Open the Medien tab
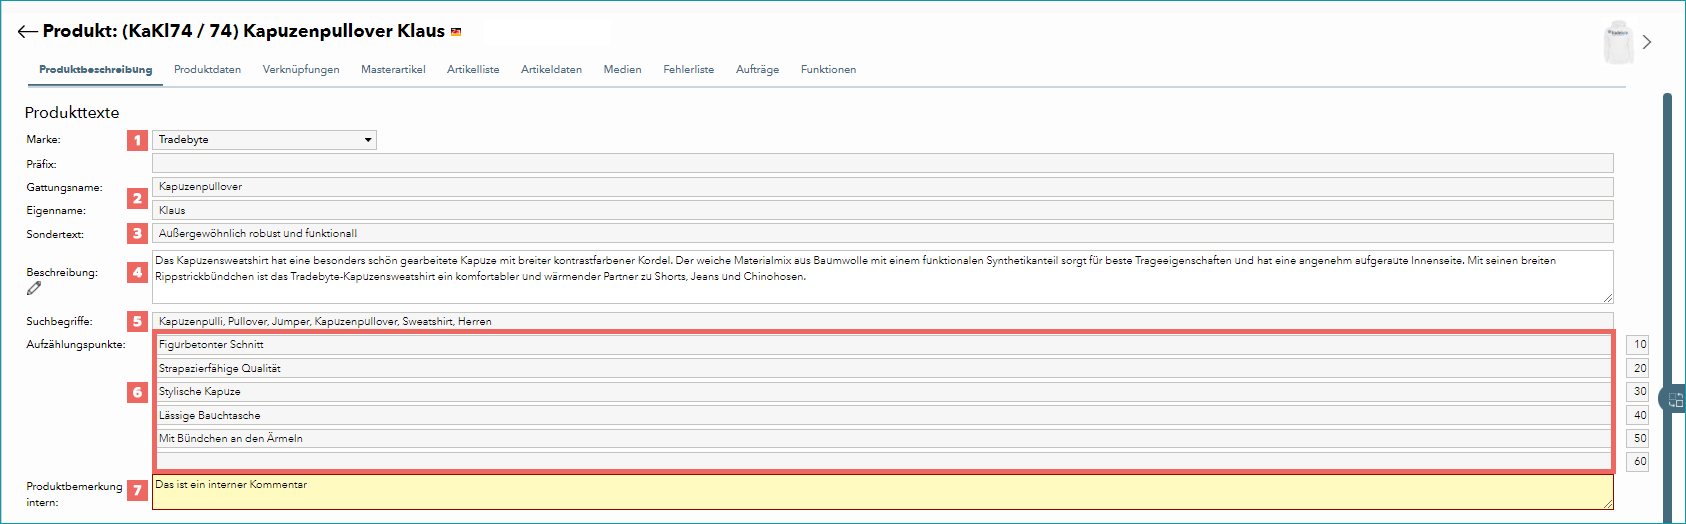Screen dimensions: 1686x524 click(622, 70)
